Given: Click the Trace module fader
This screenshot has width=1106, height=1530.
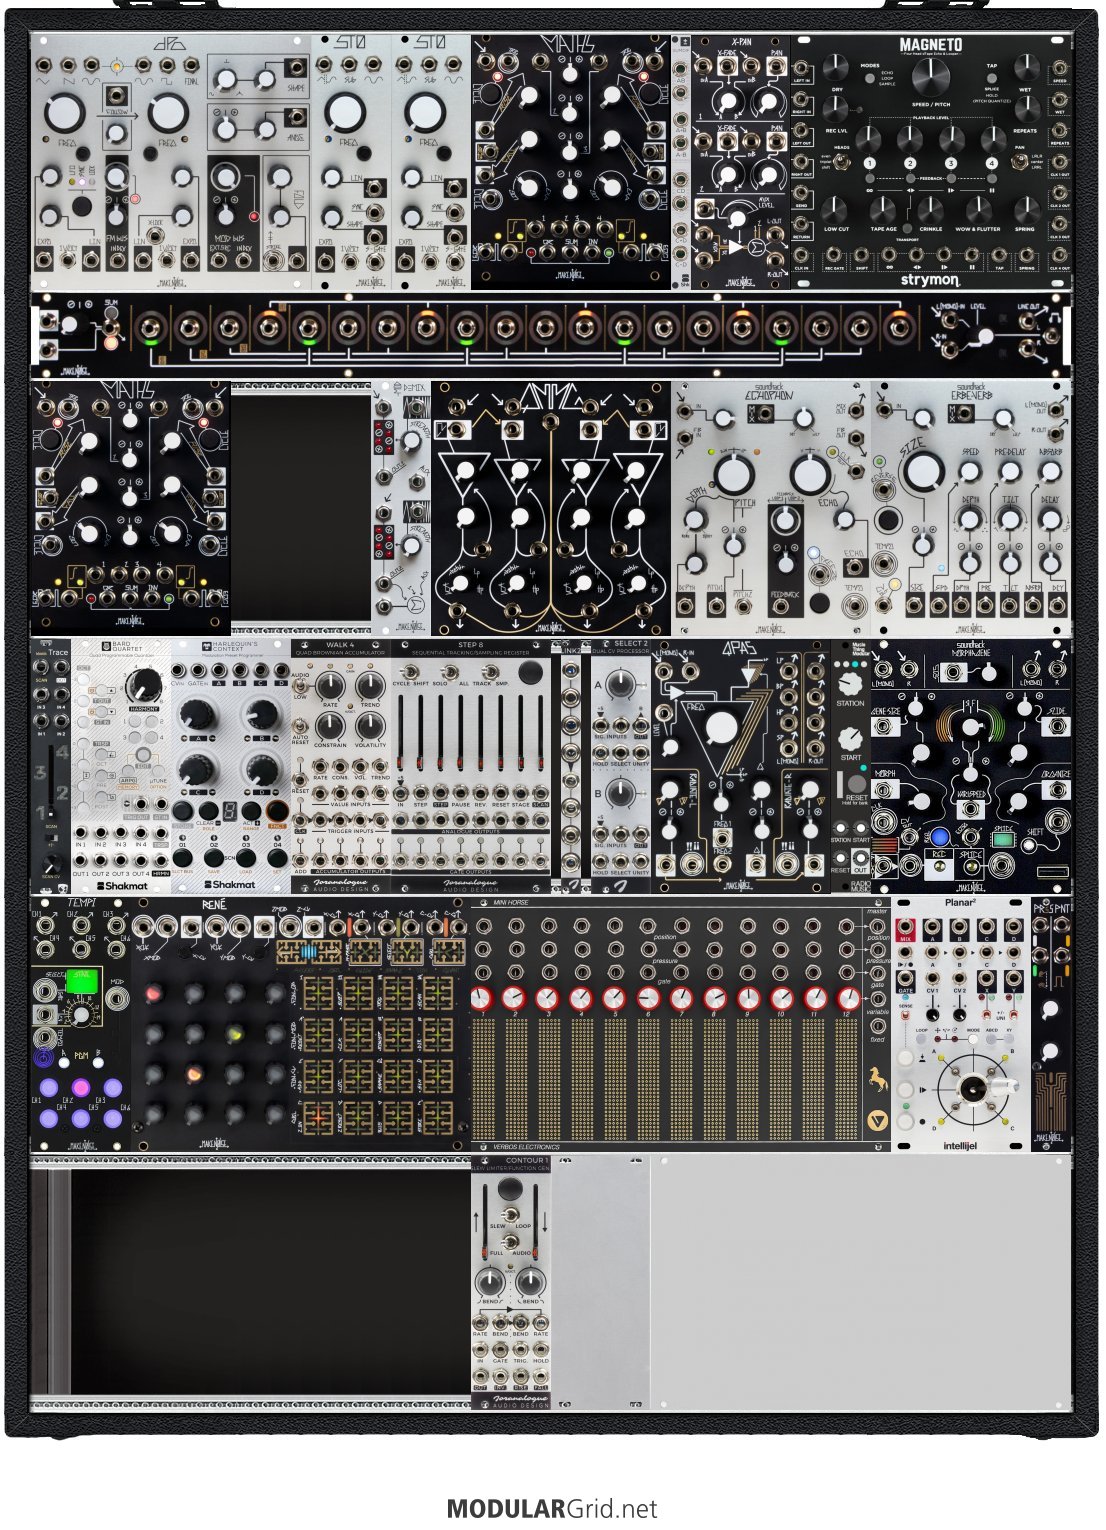Looking at the screenshot, I should tap(51, 780).
